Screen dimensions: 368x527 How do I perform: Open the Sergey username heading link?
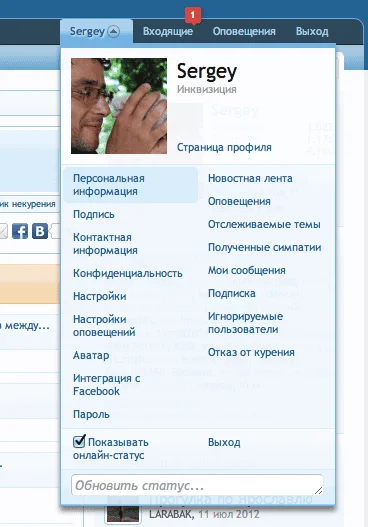click(x=207, y=72)
